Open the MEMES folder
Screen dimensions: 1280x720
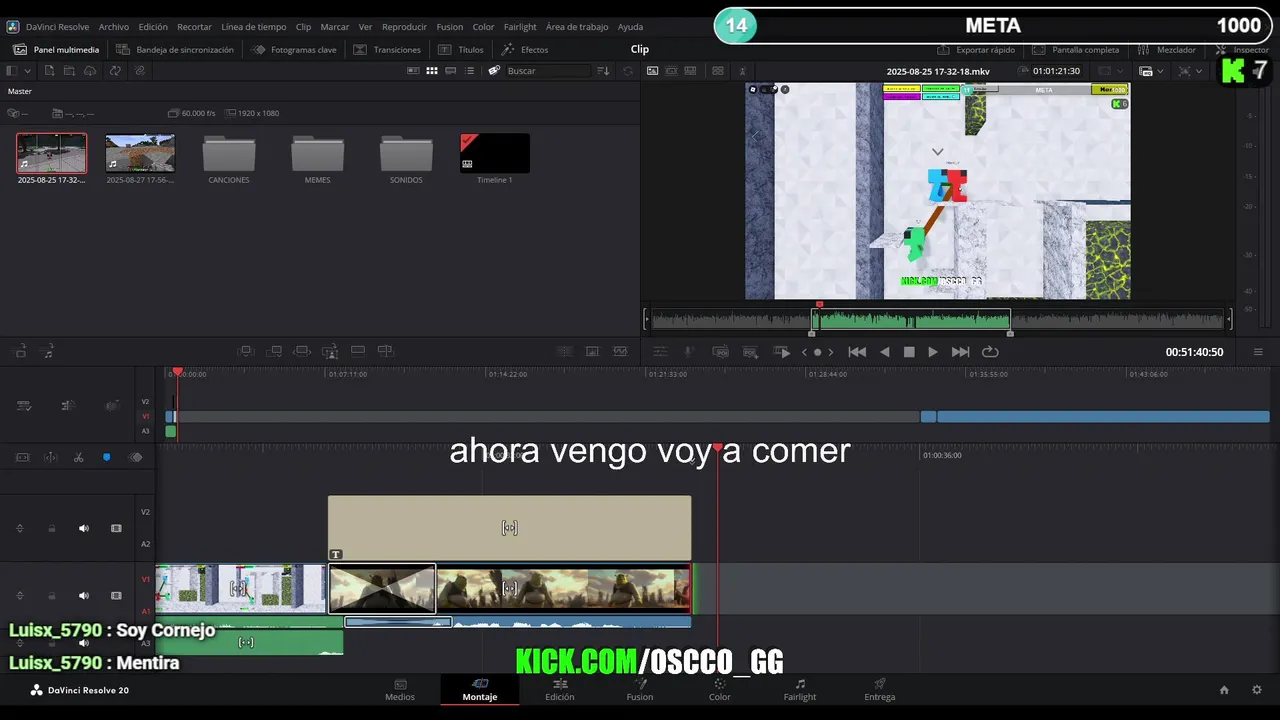317,153
